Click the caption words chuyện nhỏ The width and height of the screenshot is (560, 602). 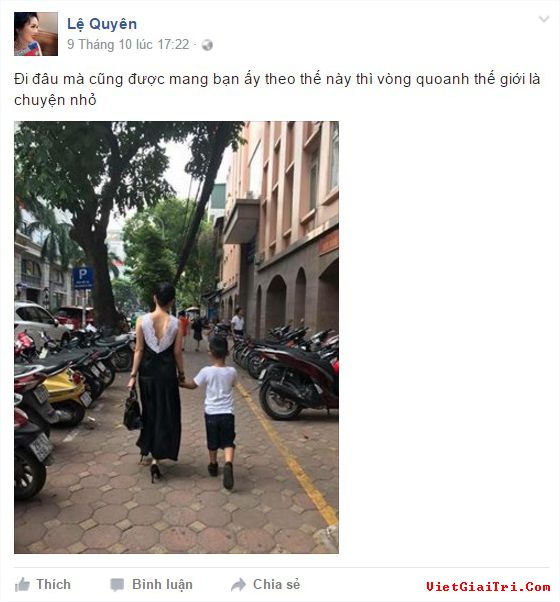tap(55, 100)
